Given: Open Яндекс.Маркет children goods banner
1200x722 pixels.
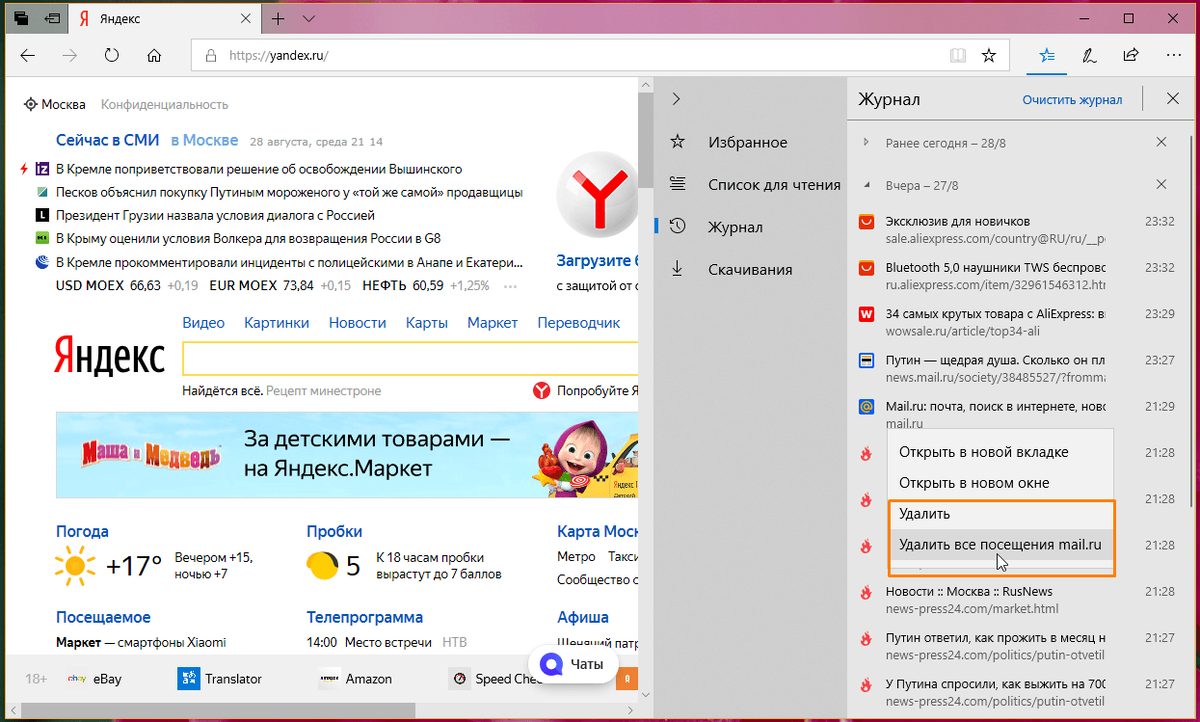Looking at the screenshot, I should [347, 454].
